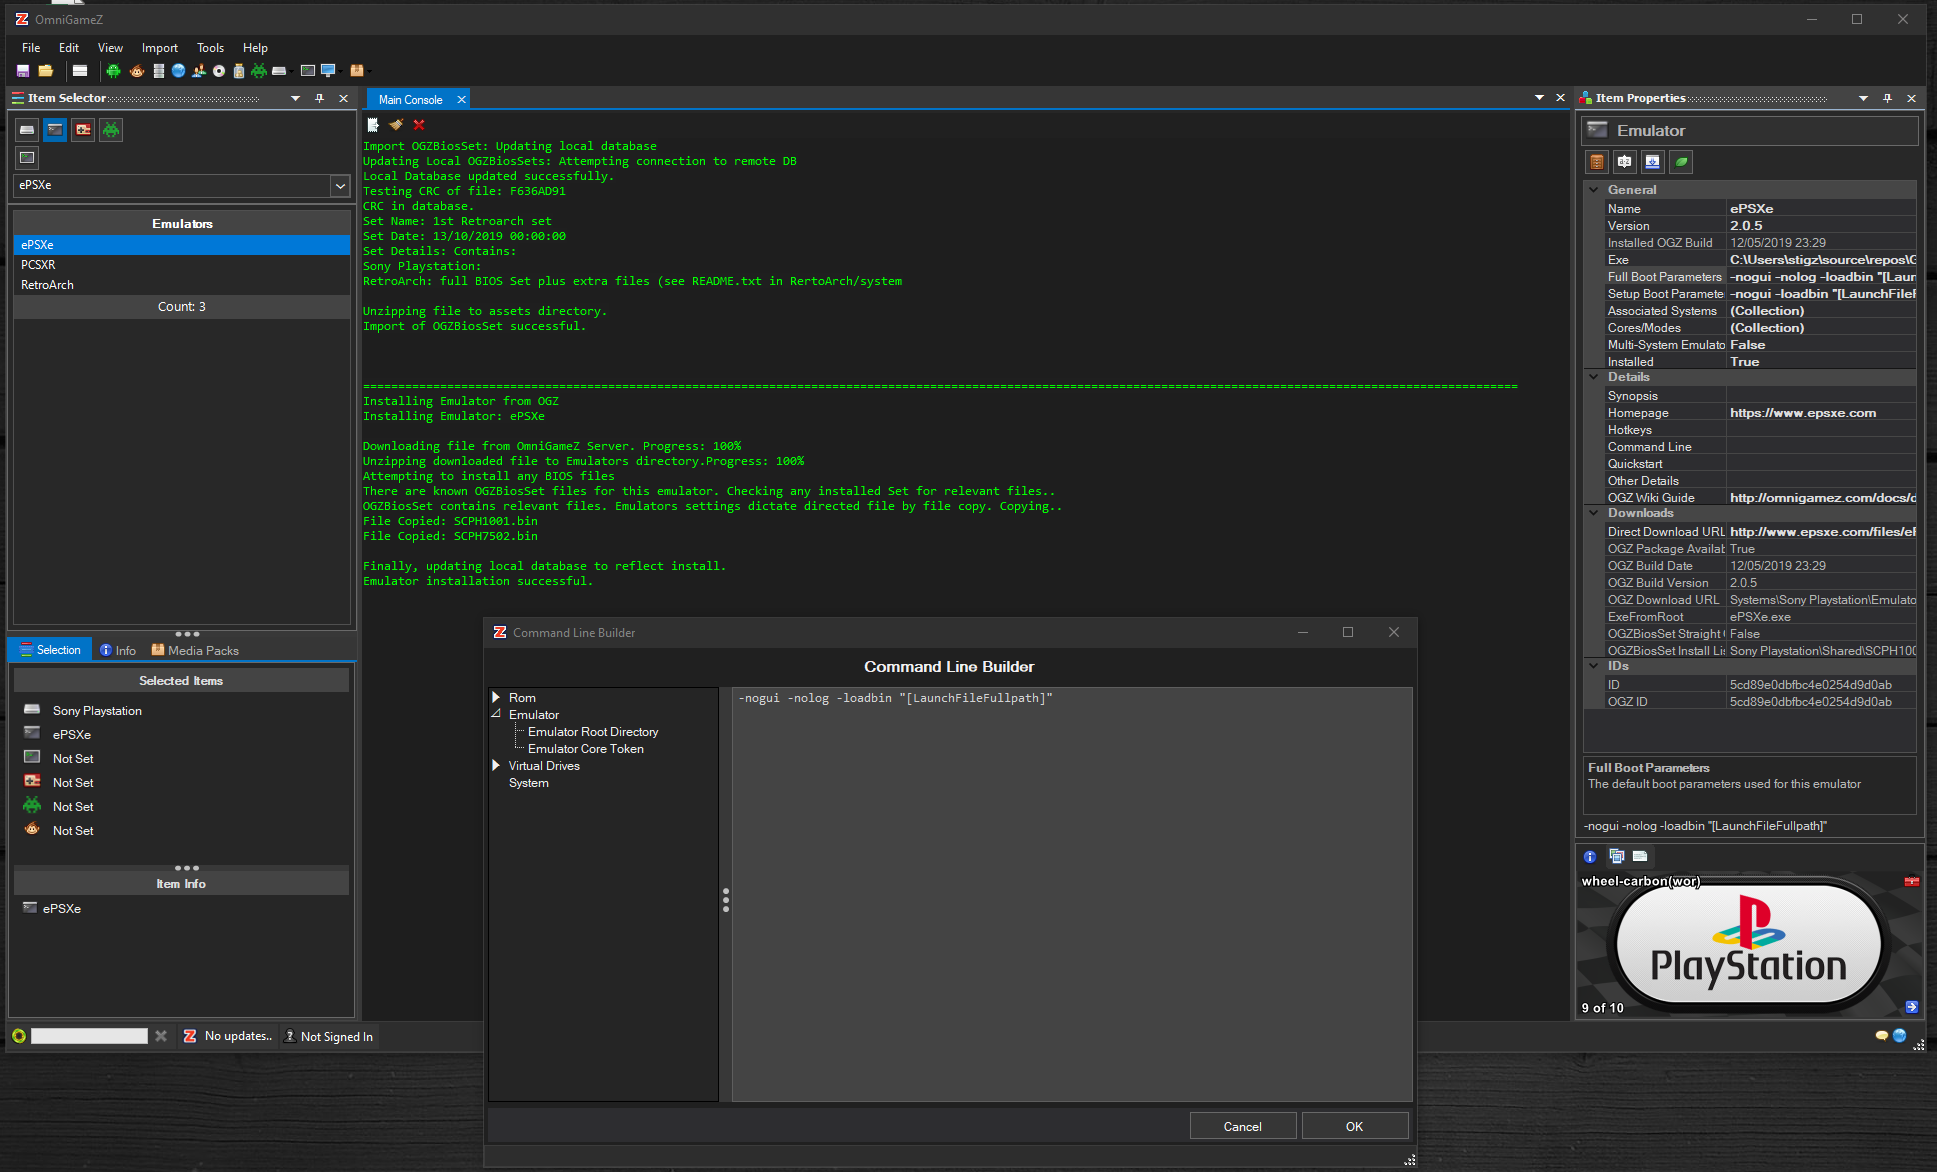Click the terminal window toolbar icon

(x=308, y=71)
